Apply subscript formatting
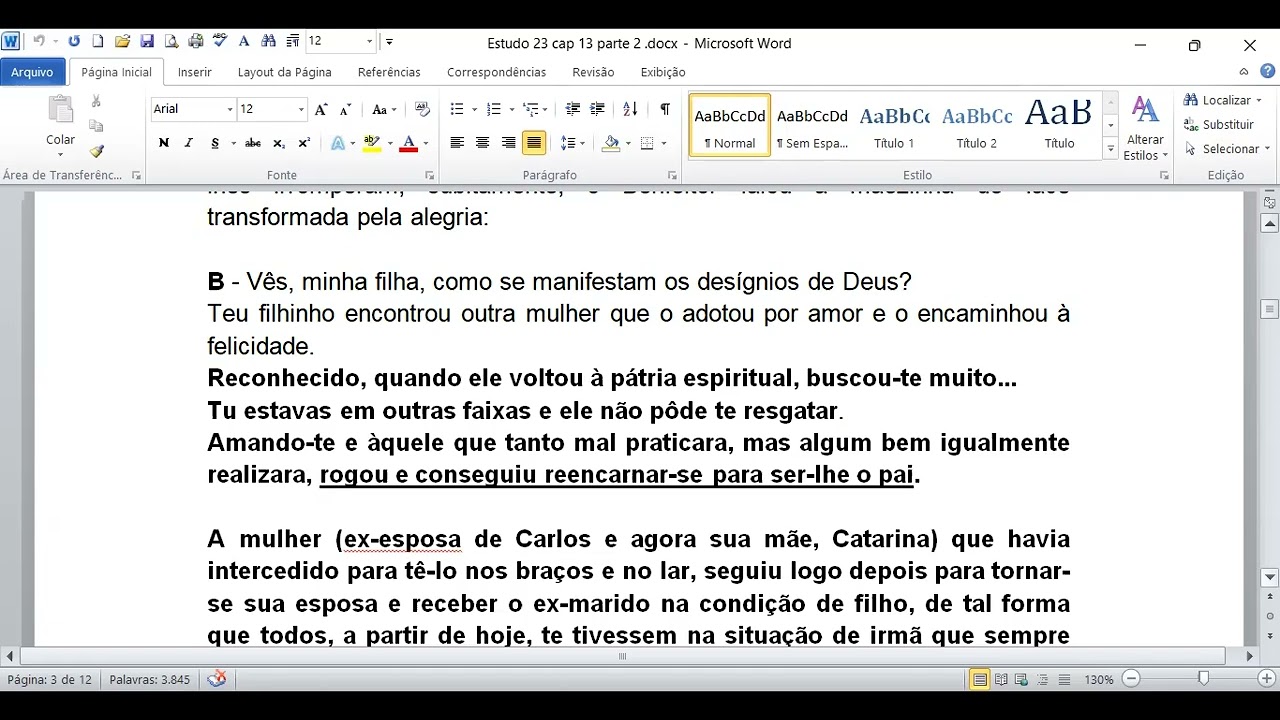This screenshot has width=1280, height=720. pyautogui.click(x=279, y=144)
